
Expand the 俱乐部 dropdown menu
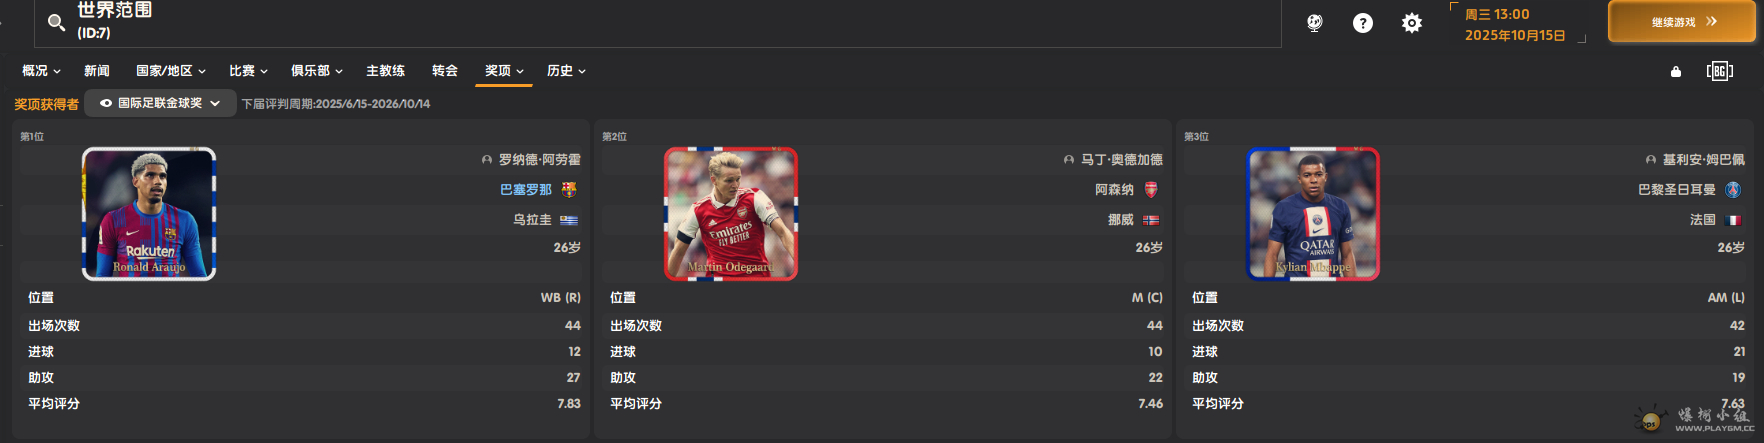coord(316,71)
